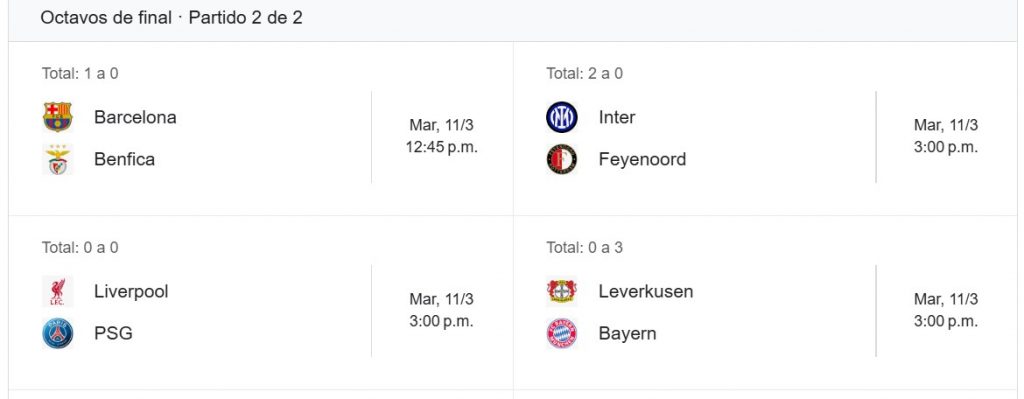The image size is (1024, 399).
Task: Click the PSG club logo
Action: tap(57, 334)
